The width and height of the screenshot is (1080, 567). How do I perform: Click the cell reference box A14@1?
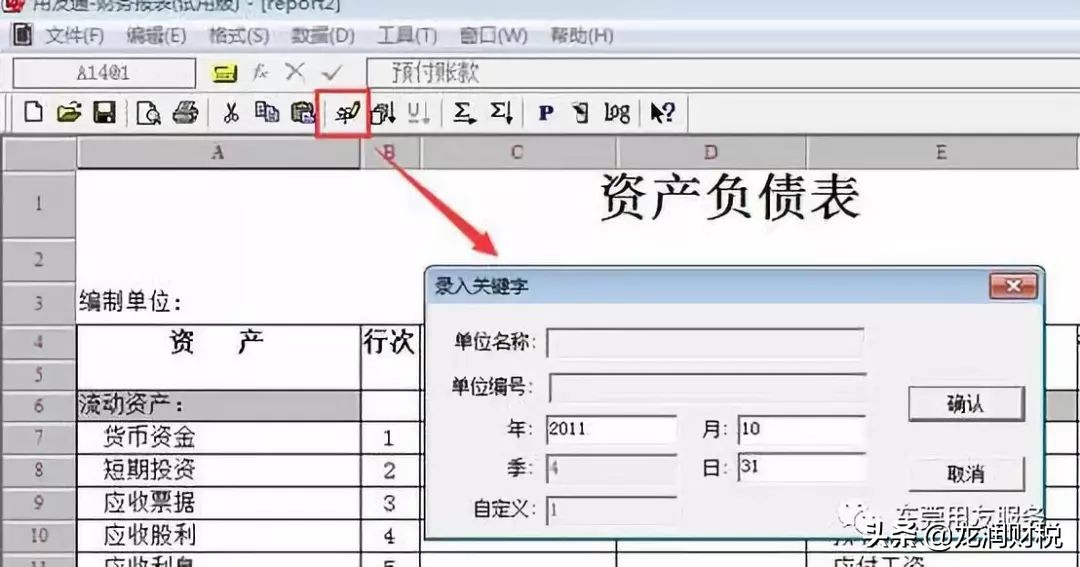[x=104, y=72]
